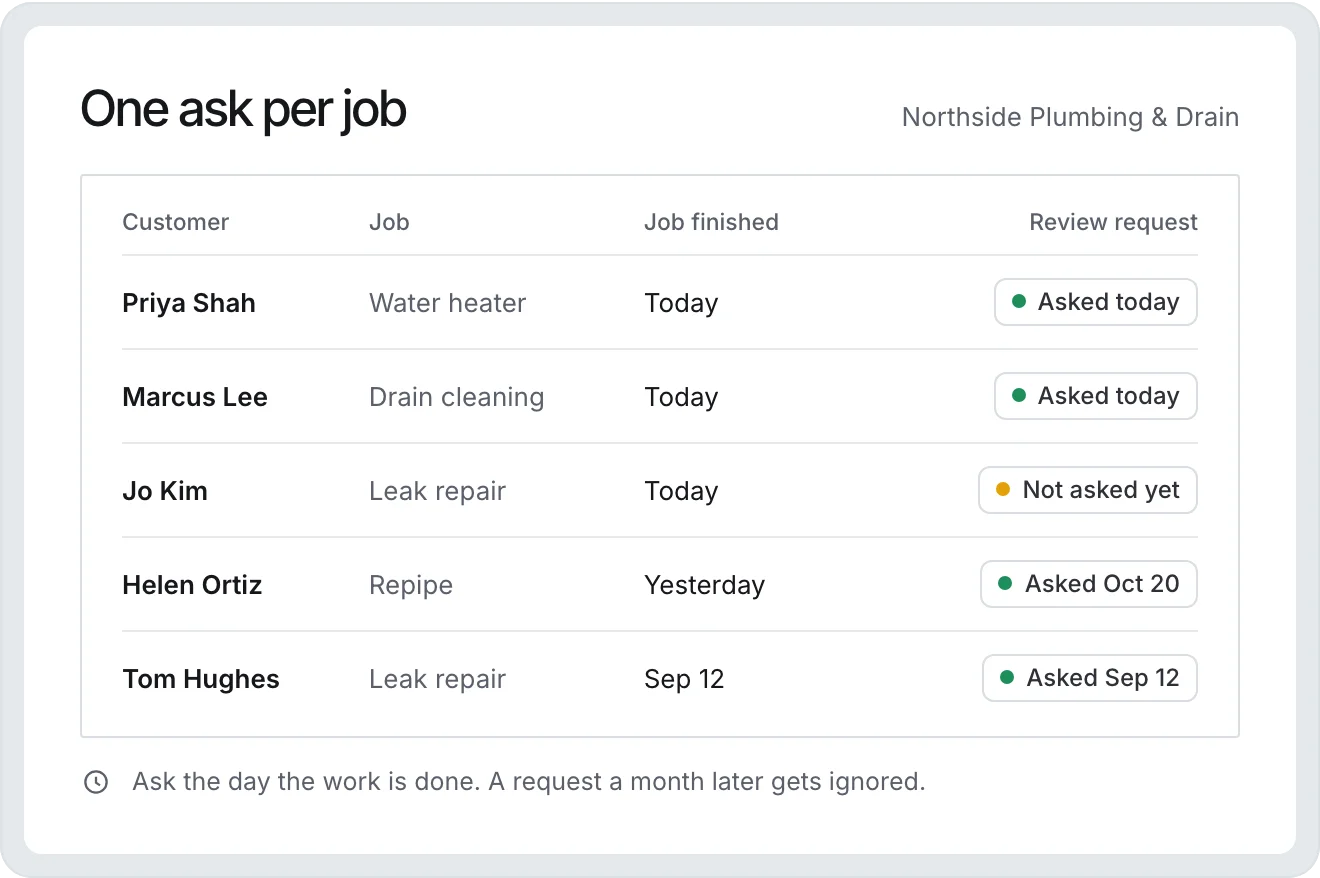Select the customer name "Priya Shah"
This screenshot has height=878, width=1320.
pos(189,303)
